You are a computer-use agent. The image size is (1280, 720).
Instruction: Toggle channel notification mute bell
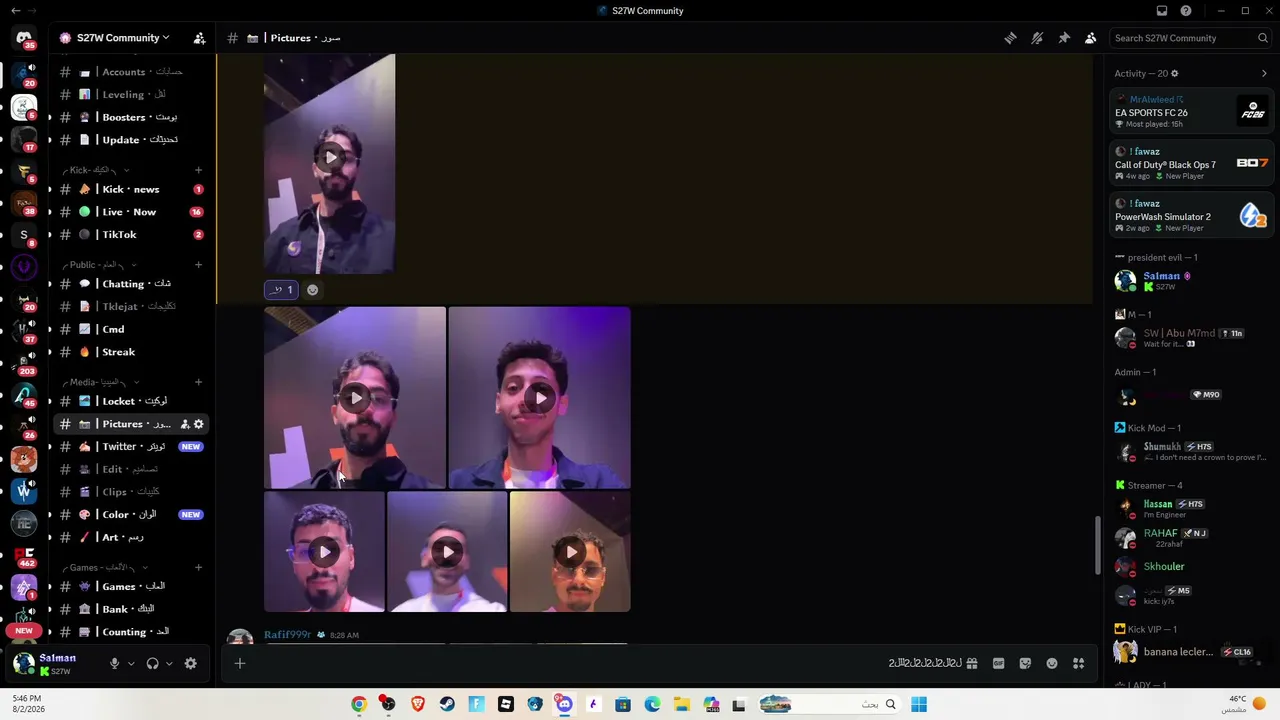pos(1037,38)
